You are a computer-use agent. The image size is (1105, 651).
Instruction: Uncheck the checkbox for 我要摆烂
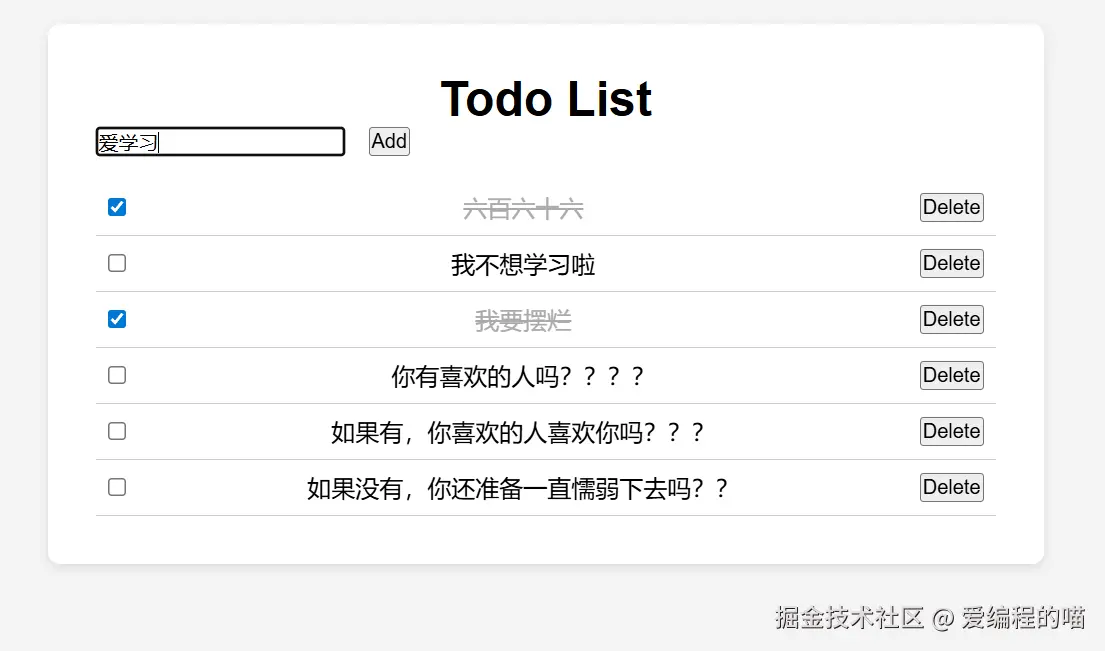[117, 319]
